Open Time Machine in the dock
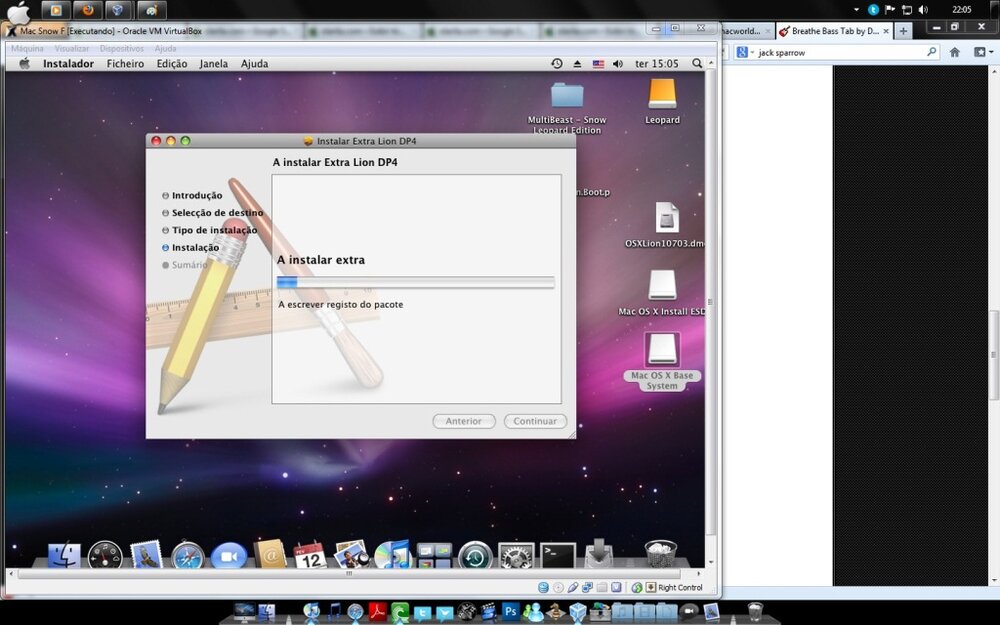This screenshot has width=1000, height=625. pos(475,555)
